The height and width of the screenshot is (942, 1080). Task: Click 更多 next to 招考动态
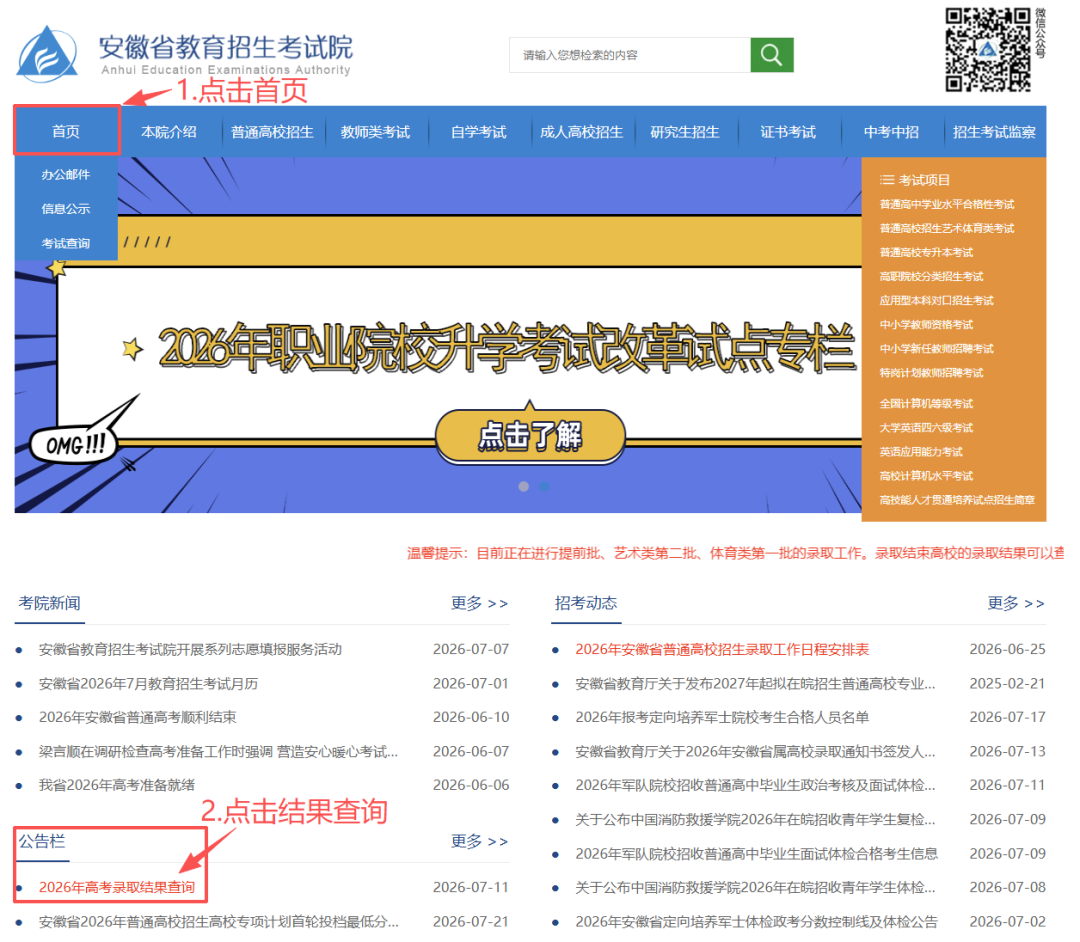point(1016,603)
